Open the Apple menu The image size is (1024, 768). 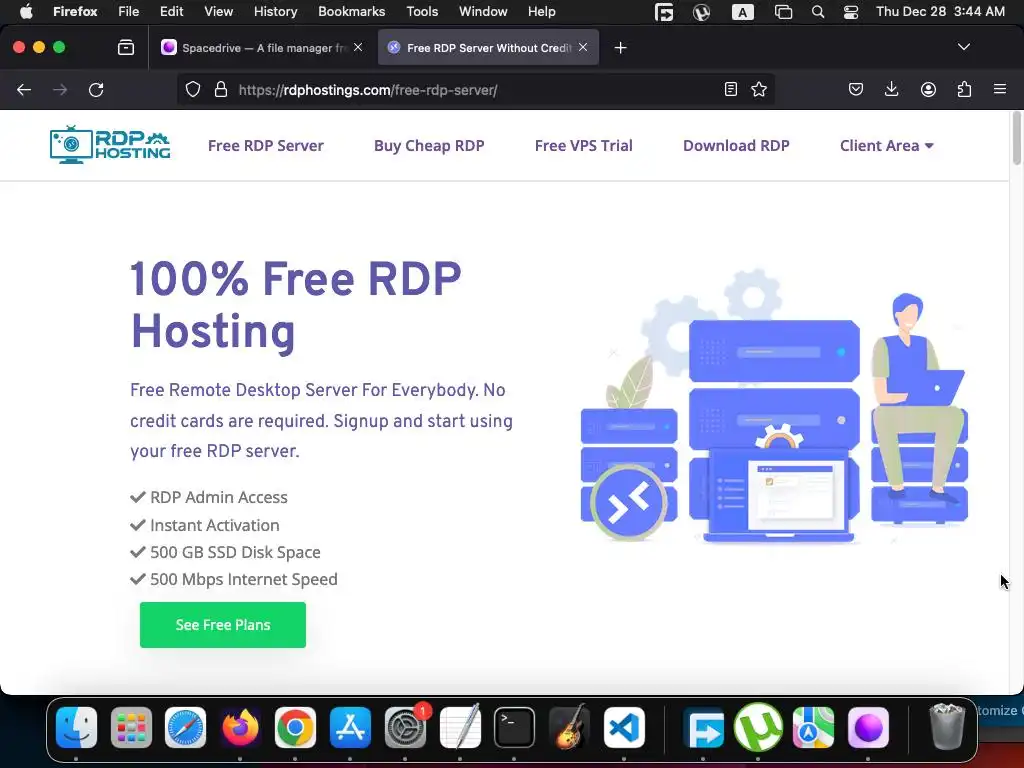pyautogui.click(x=25, y=12)
